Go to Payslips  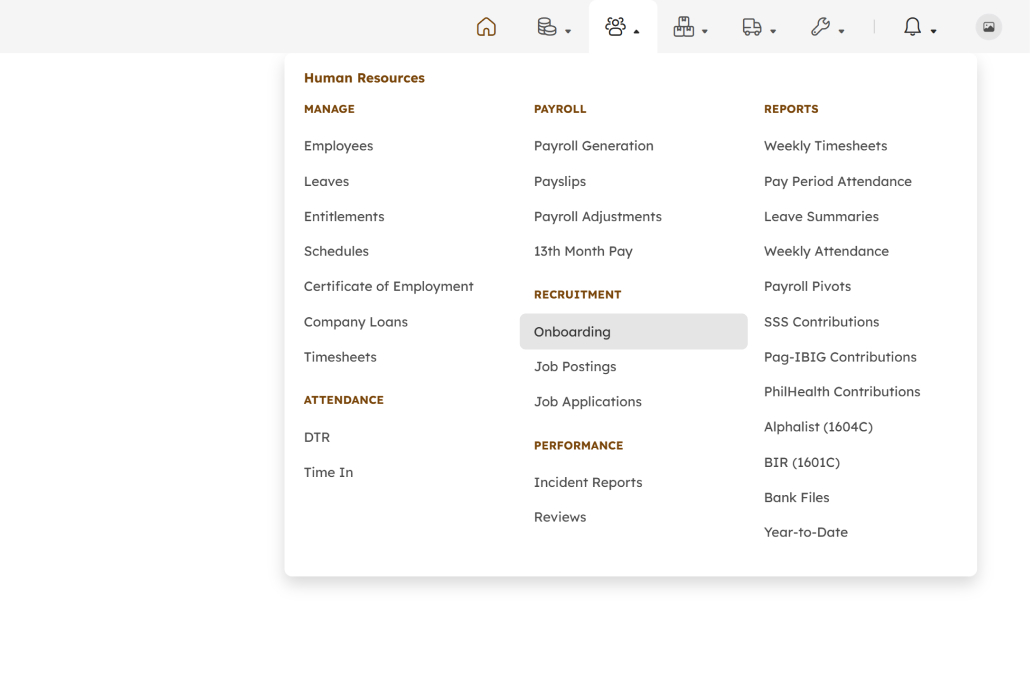coord(560,181)
